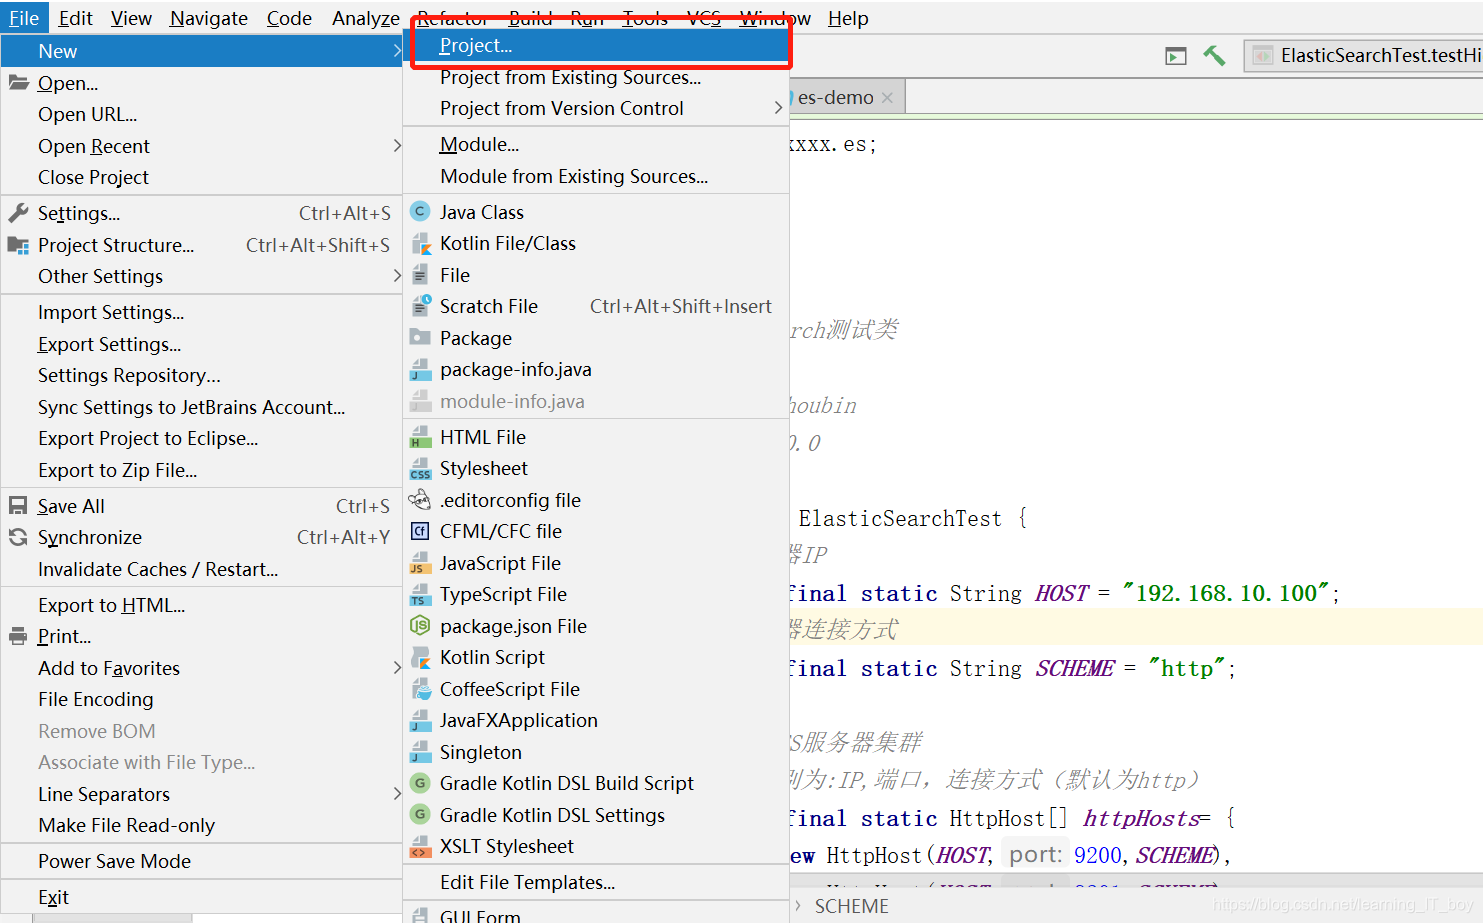Click the Kotlin File/Class icon
Viewport: 1483px width, 923px height.
[421, 243]
